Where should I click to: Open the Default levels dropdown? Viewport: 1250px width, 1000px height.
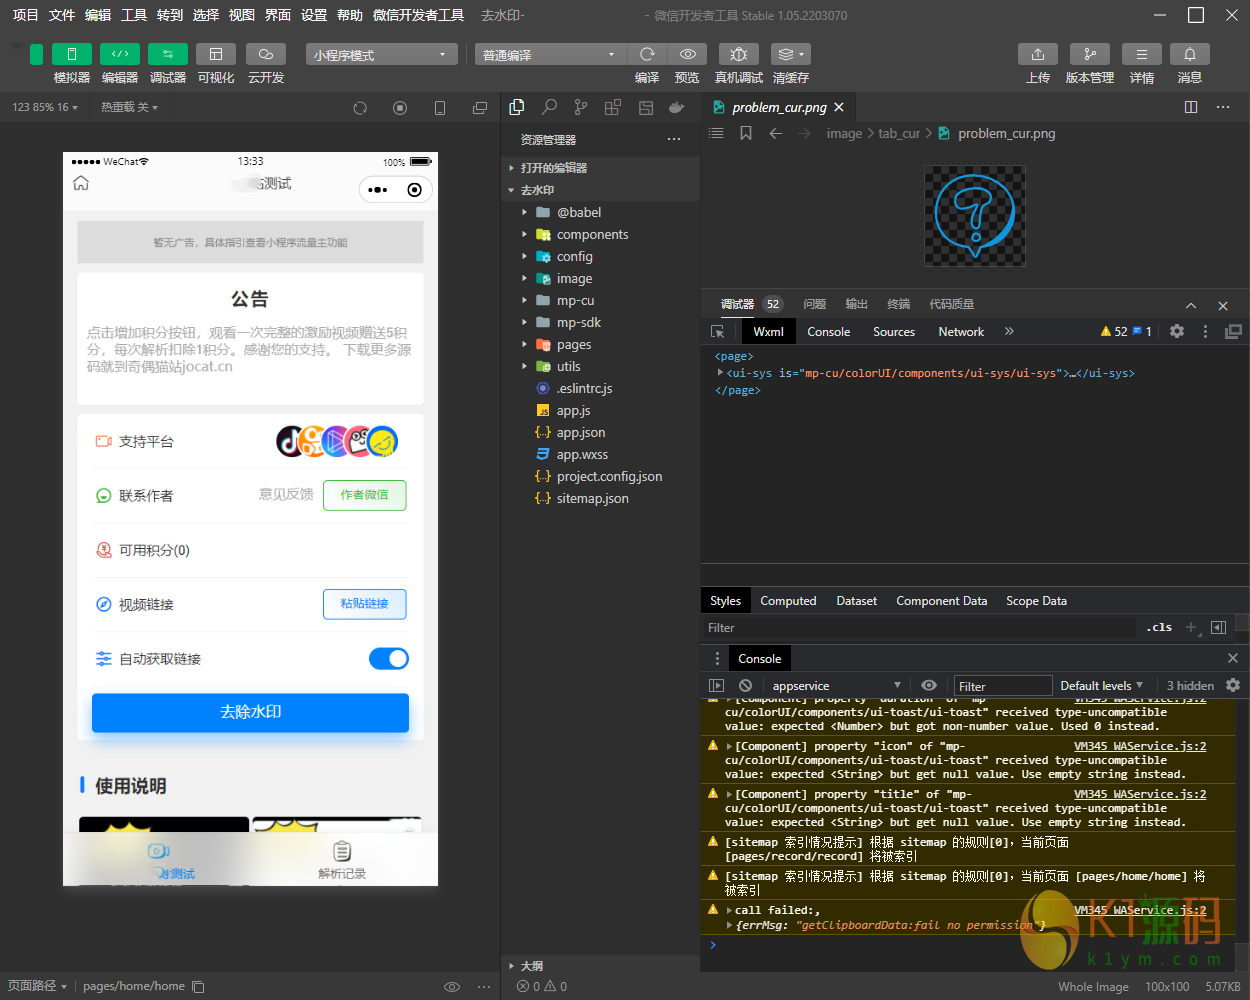1101,685
